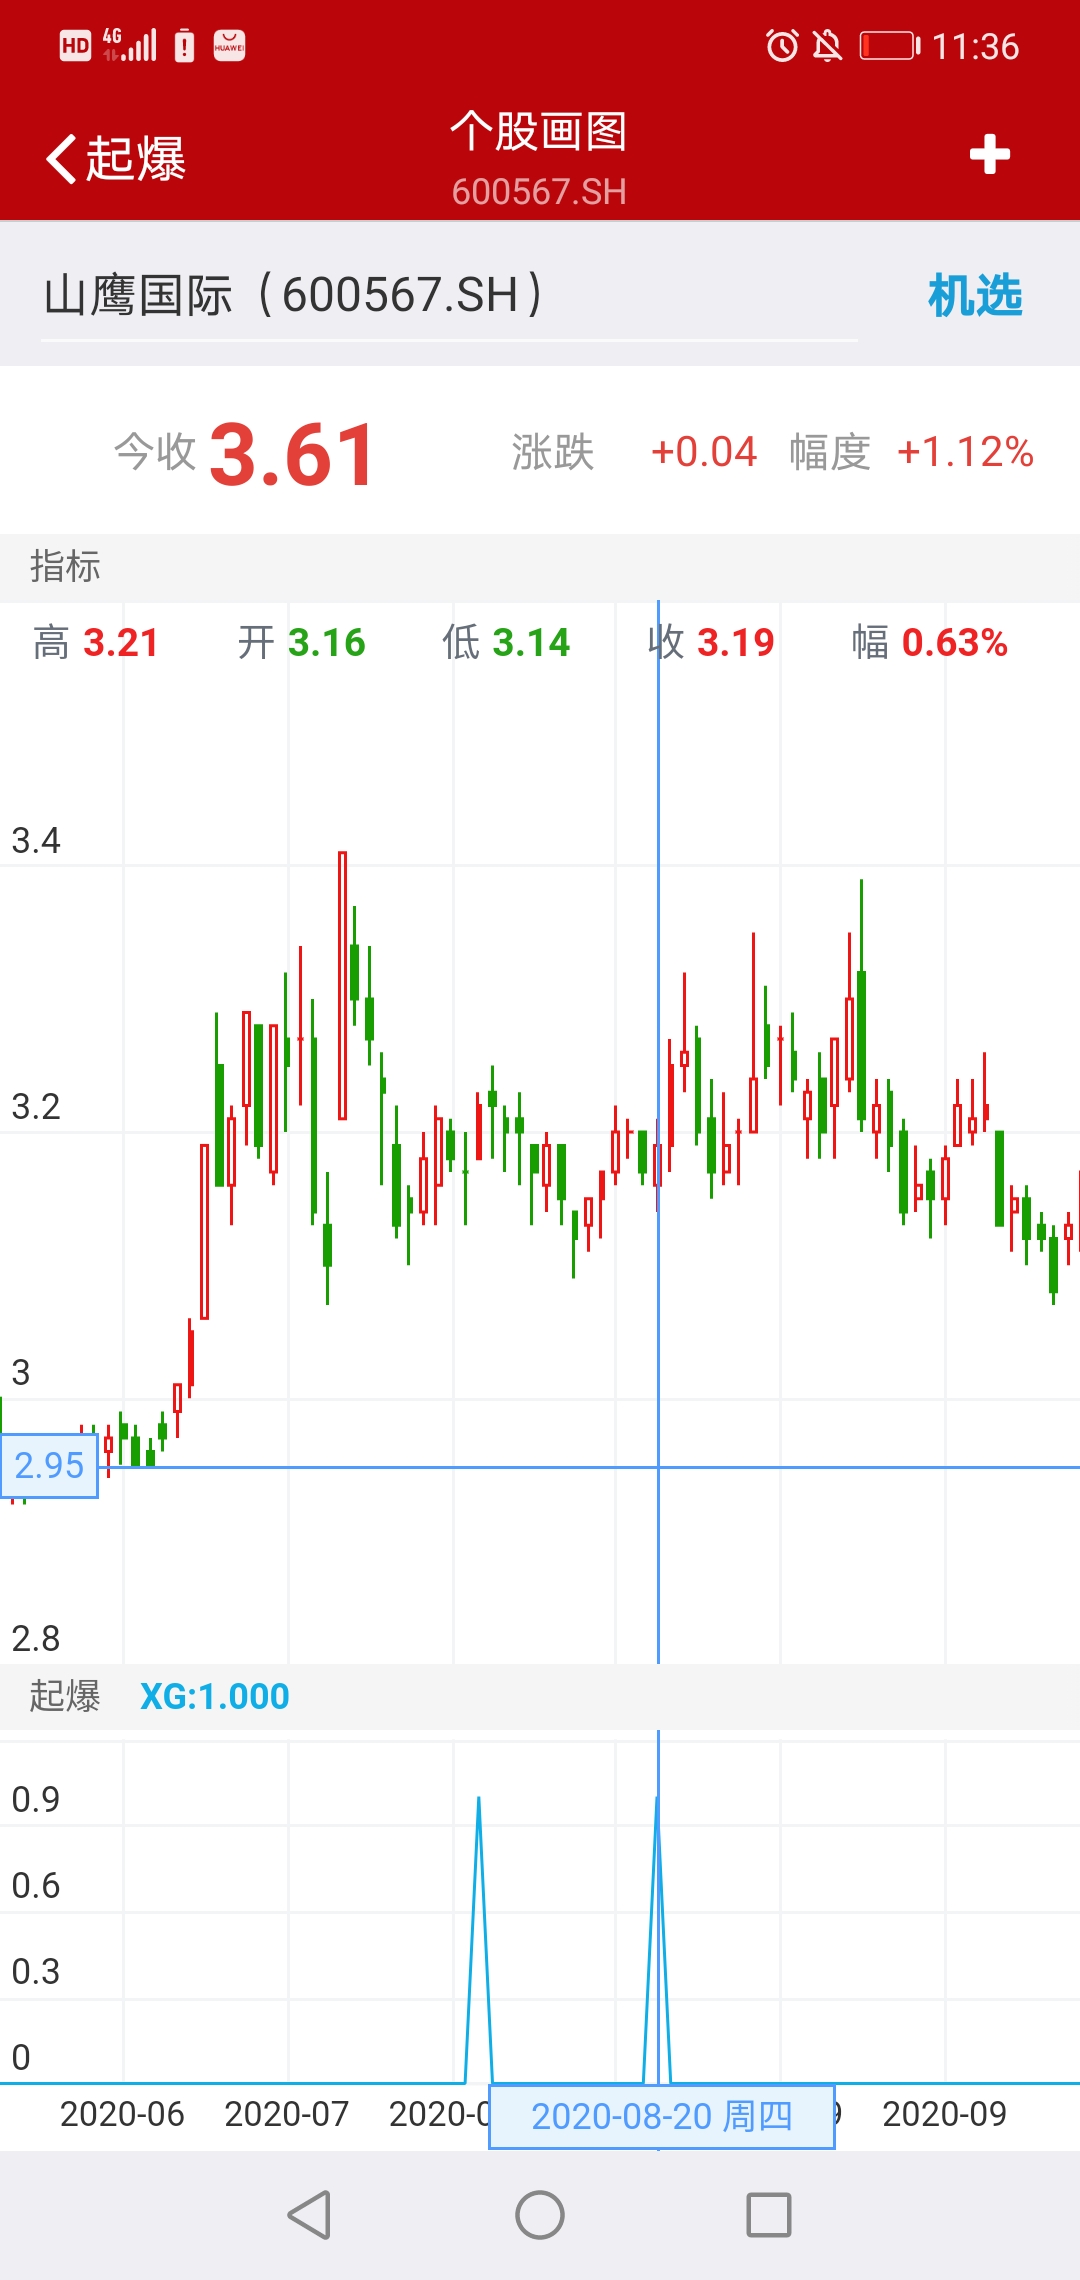The image size is (1080, 2280).
Task: Tap the muted bell notification icon
Action: click(827, 46)
